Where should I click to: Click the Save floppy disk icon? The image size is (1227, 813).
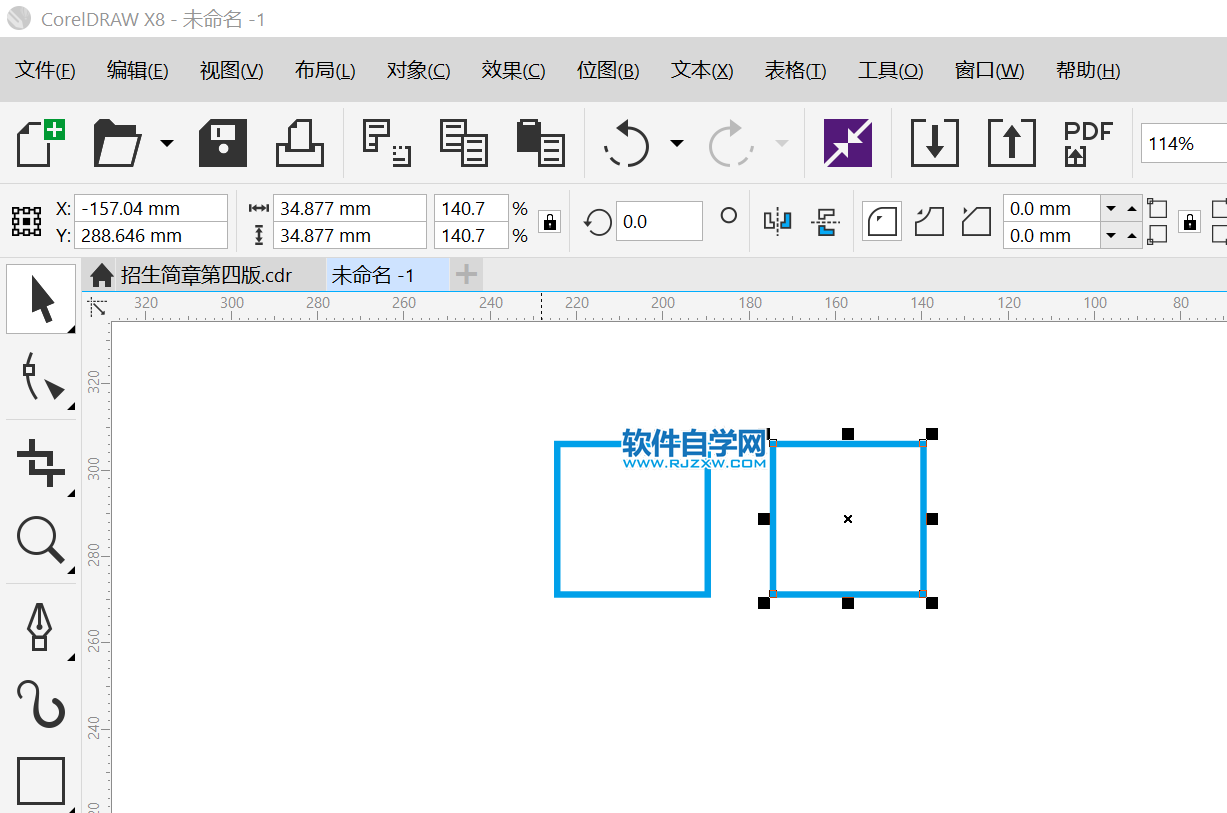point(223,143)
